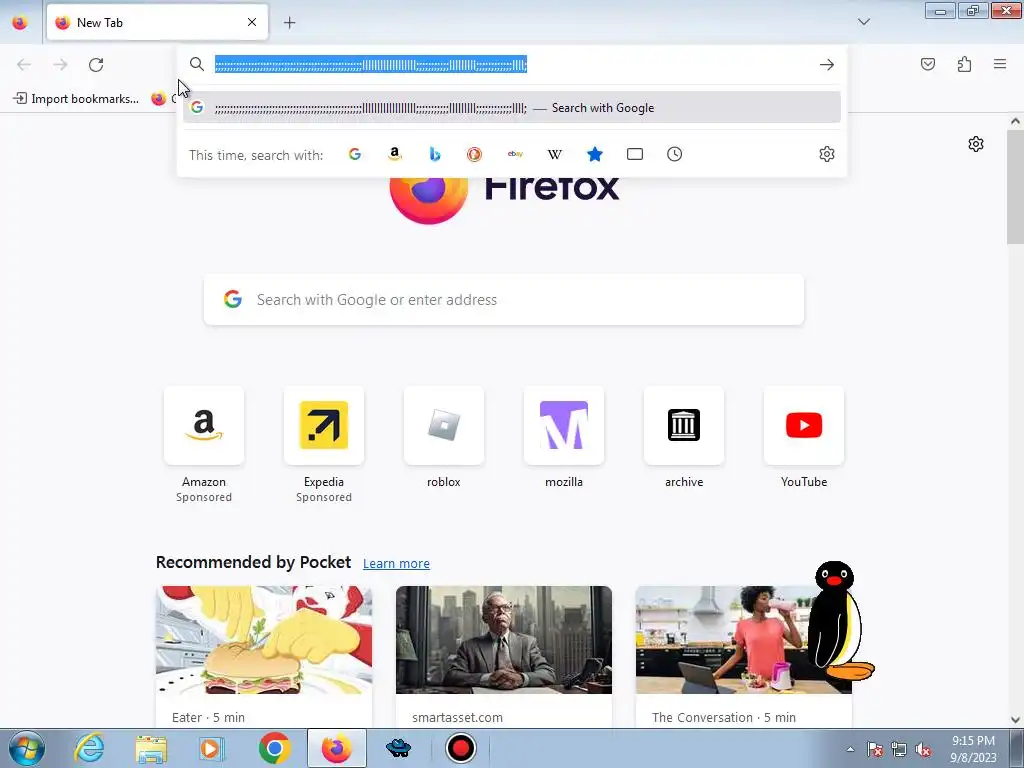
Task: Open Save to Pocket button
Action: 927,64
